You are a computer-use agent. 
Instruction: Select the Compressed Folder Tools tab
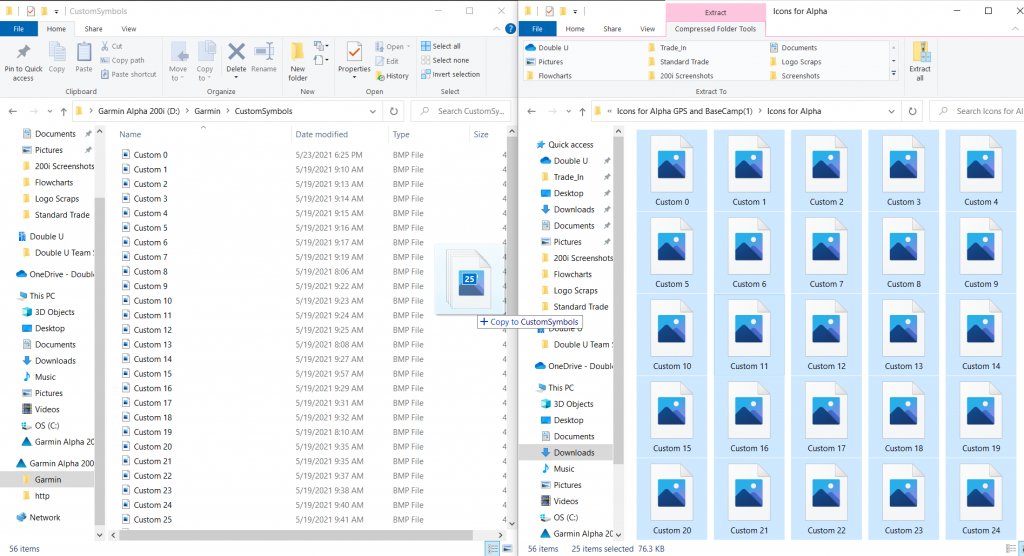tap(716, 29)
